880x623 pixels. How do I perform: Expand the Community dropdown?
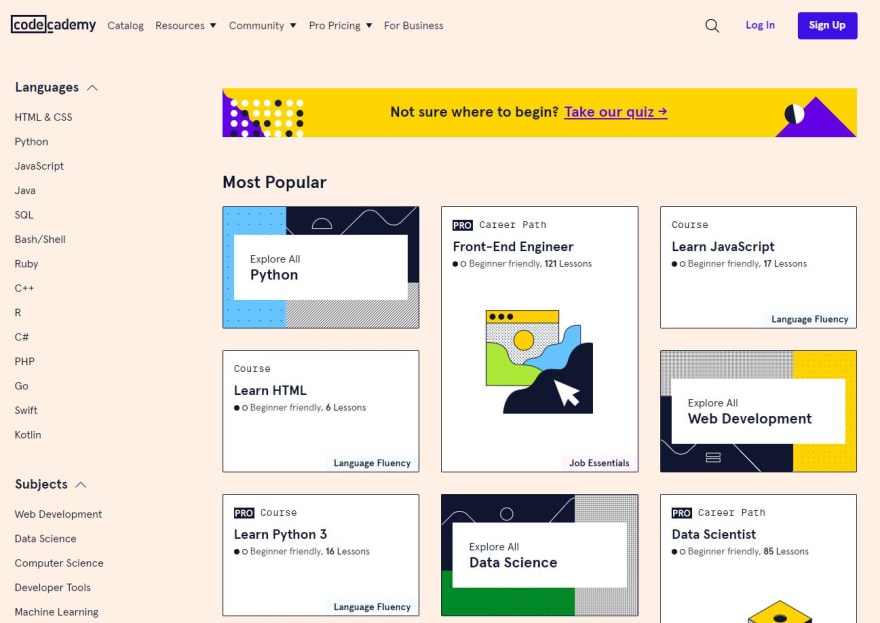(262, 26)
